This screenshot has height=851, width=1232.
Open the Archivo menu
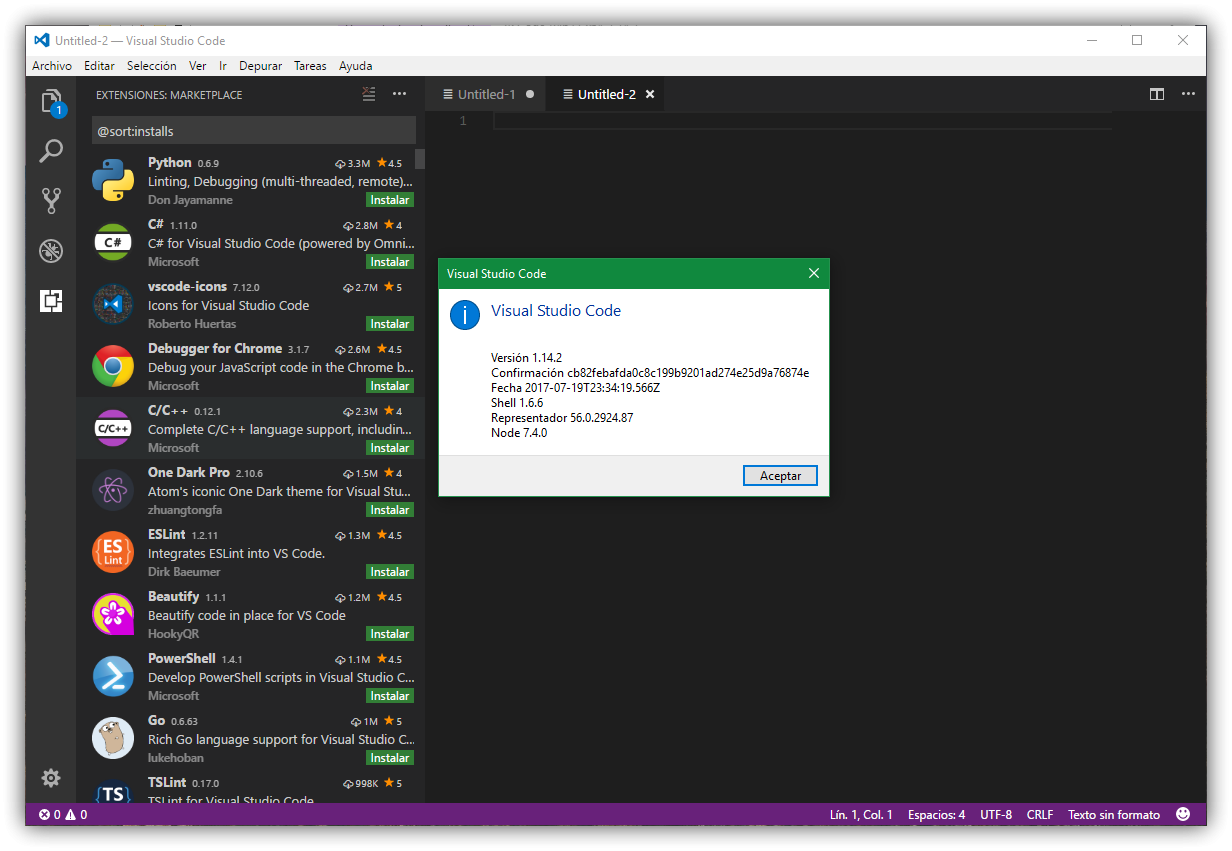tap(52, 66)
